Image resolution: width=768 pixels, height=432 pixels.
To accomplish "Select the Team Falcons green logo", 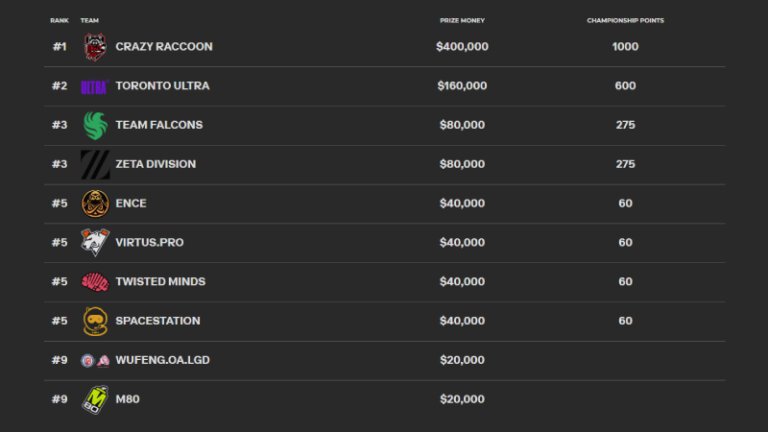I will pos(95,125).
